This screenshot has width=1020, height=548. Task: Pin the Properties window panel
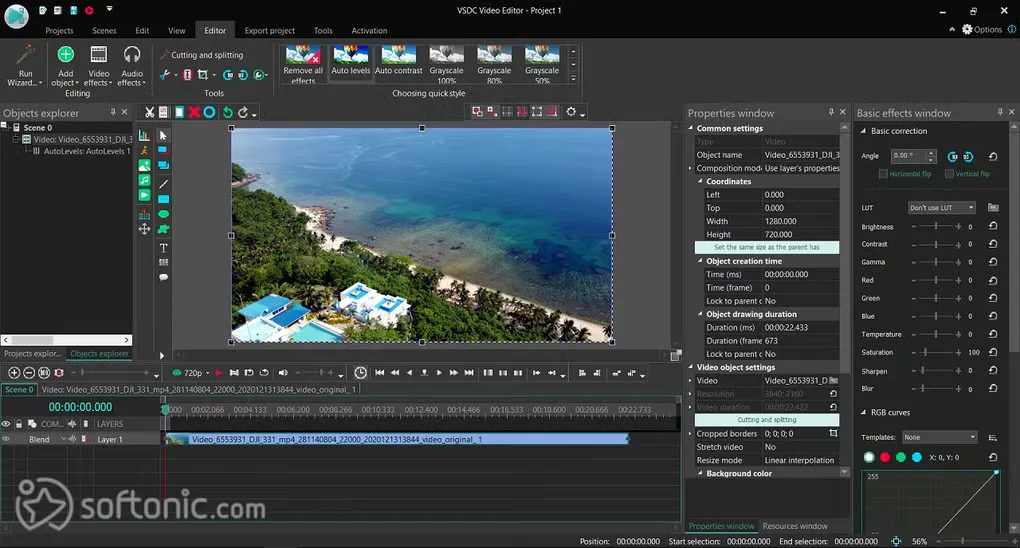[831, 112]
